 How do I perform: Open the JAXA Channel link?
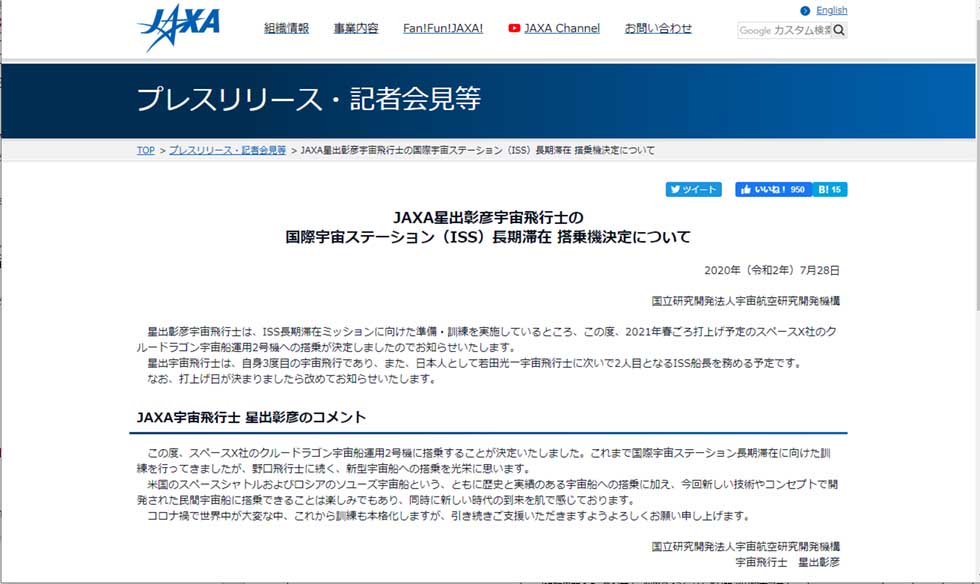[x=562, y=28]
